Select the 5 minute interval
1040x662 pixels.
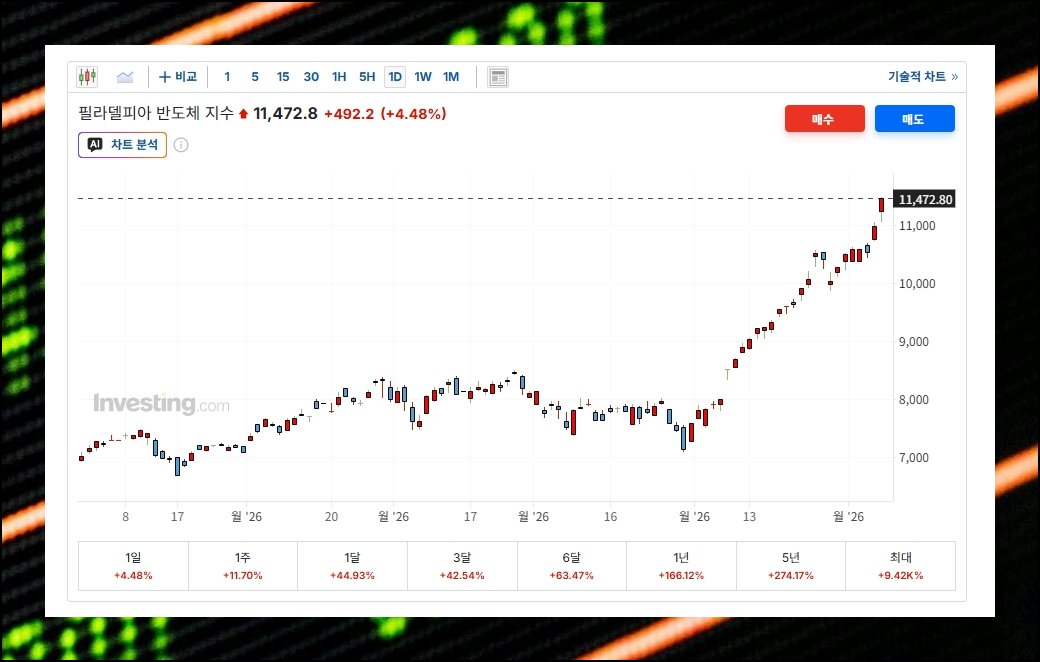[255, 77]
